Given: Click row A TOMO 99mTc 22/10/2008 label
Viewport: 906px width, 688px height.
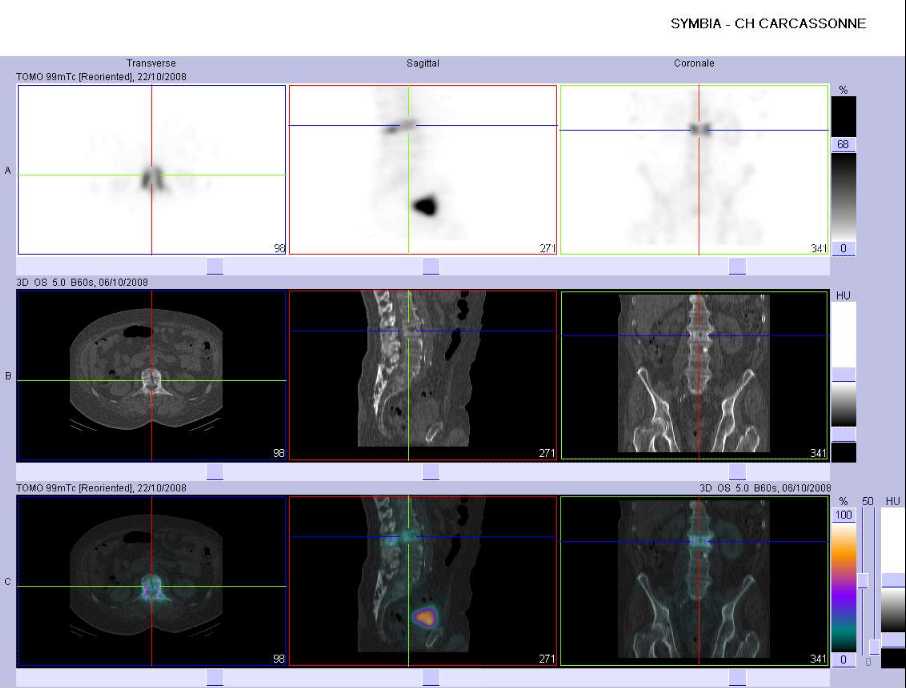Looking at the screenshot, I should [101, 77].
